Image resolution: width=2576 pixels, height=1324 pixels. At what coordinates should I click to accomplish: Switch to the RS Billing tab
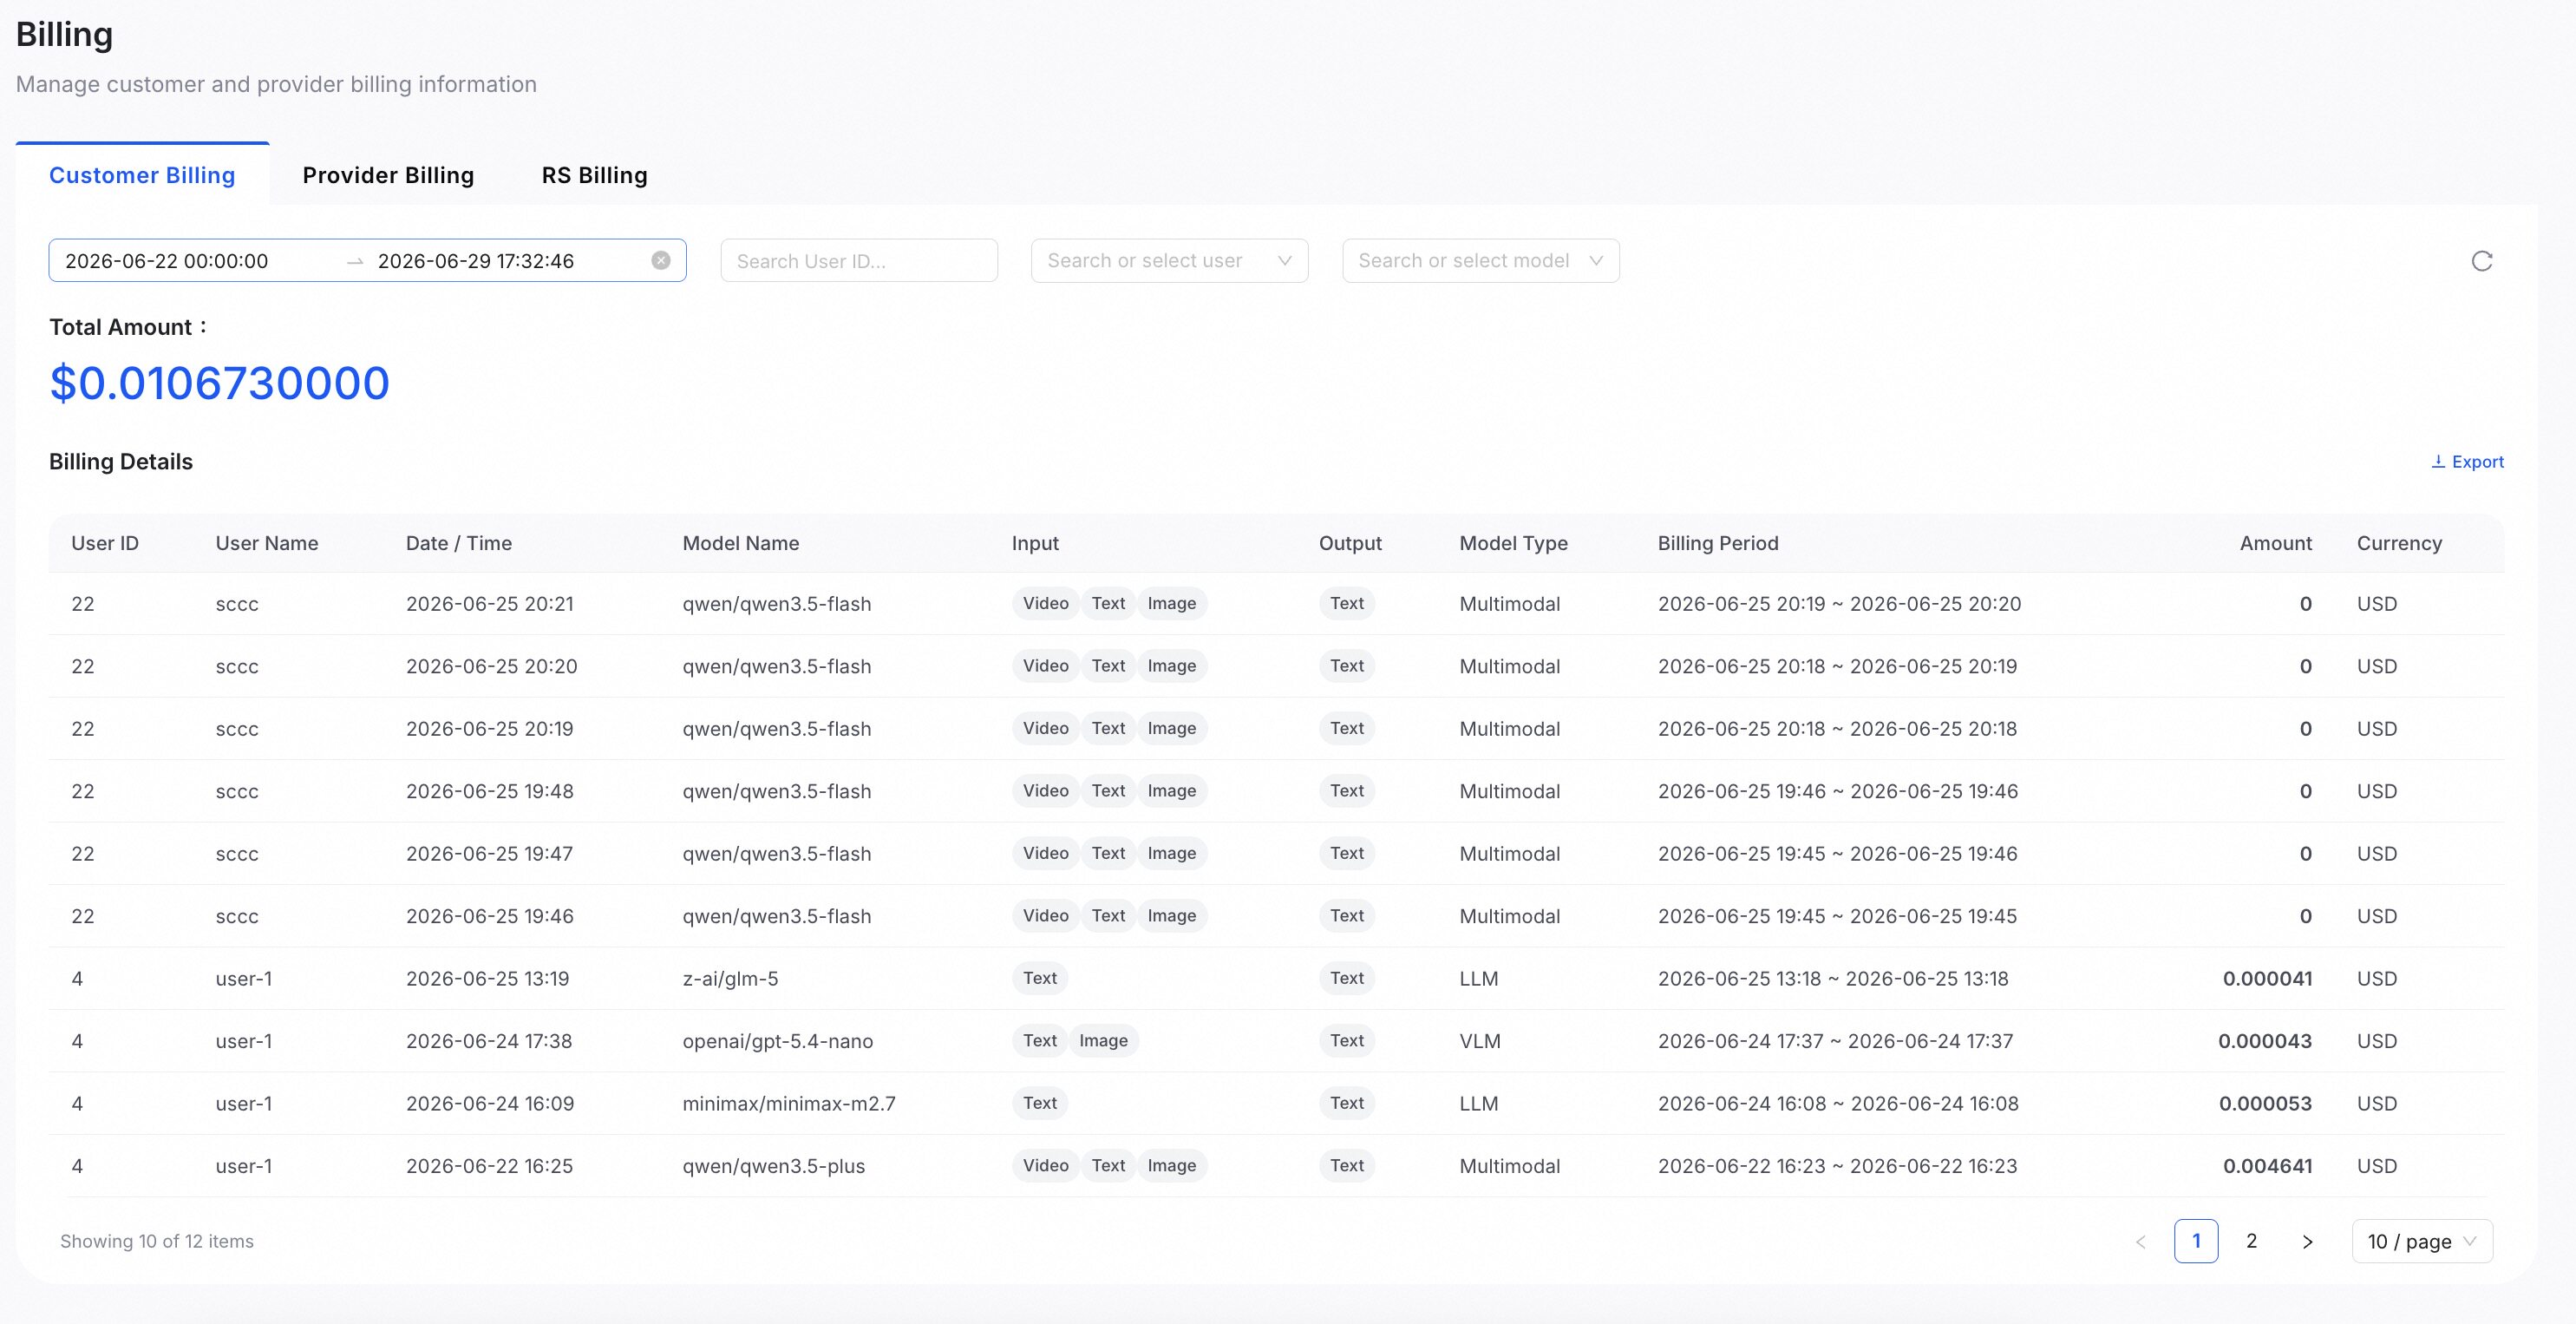pyautogui.click(x=595, y=175)
